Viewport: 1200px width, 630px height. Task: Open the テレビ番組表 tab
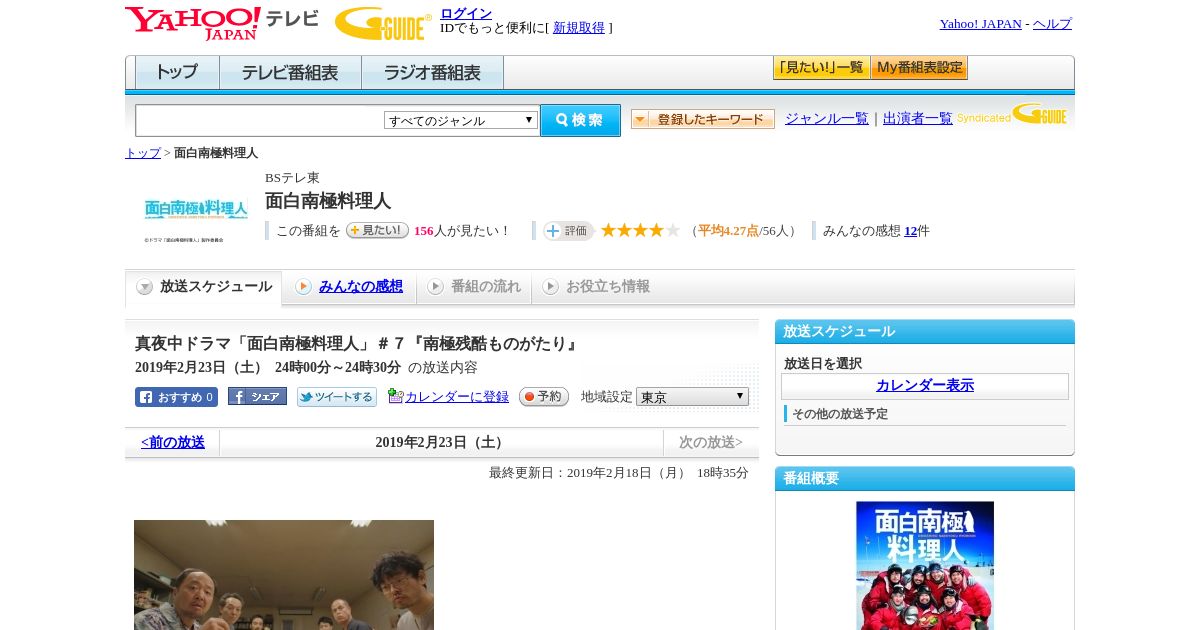point(290,73)
